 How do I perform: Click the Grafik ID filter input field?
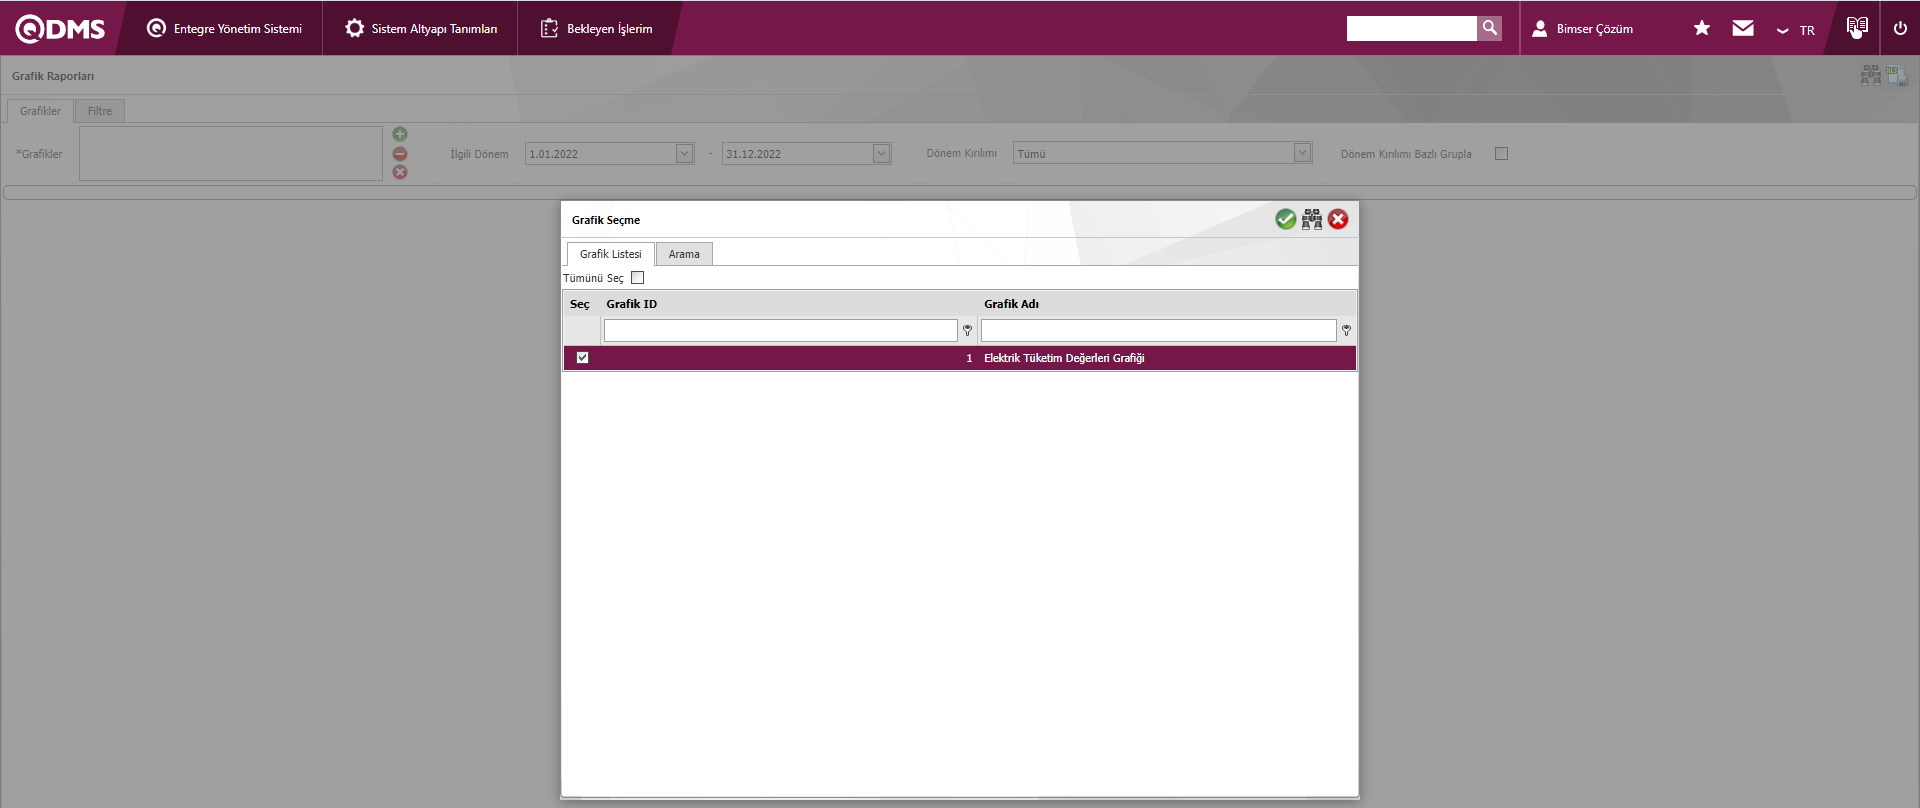(780, 330)
